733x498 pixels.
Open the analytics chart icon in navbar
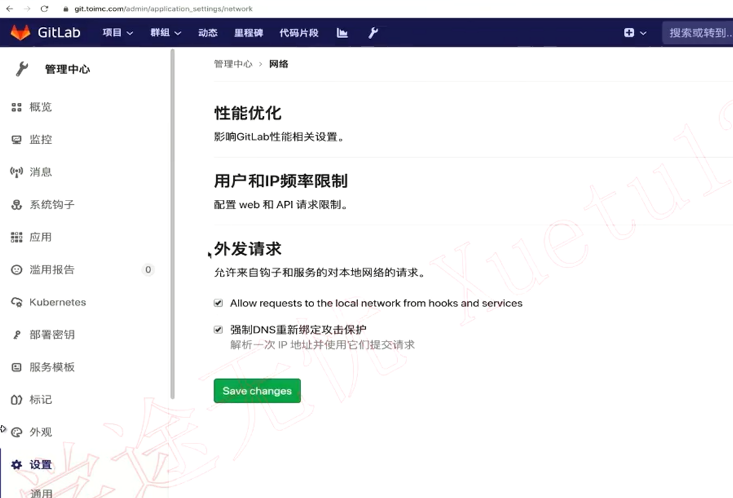click(342, 33)
